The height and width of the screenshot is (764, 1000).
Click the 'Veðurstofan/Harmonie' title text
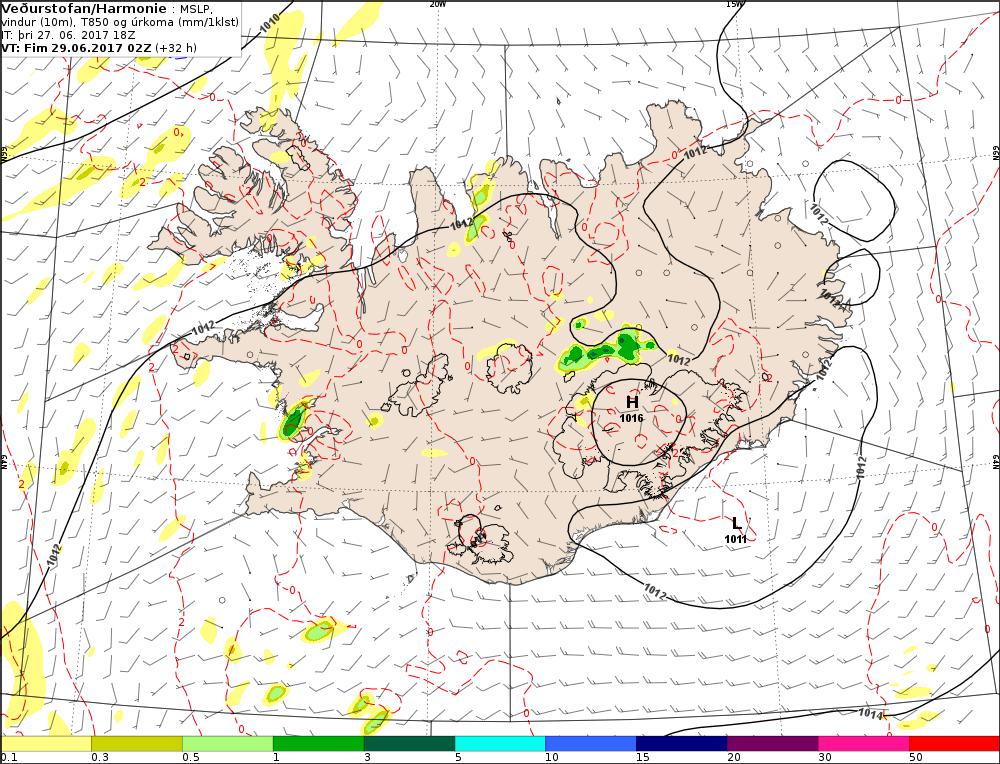coord(84,9)
